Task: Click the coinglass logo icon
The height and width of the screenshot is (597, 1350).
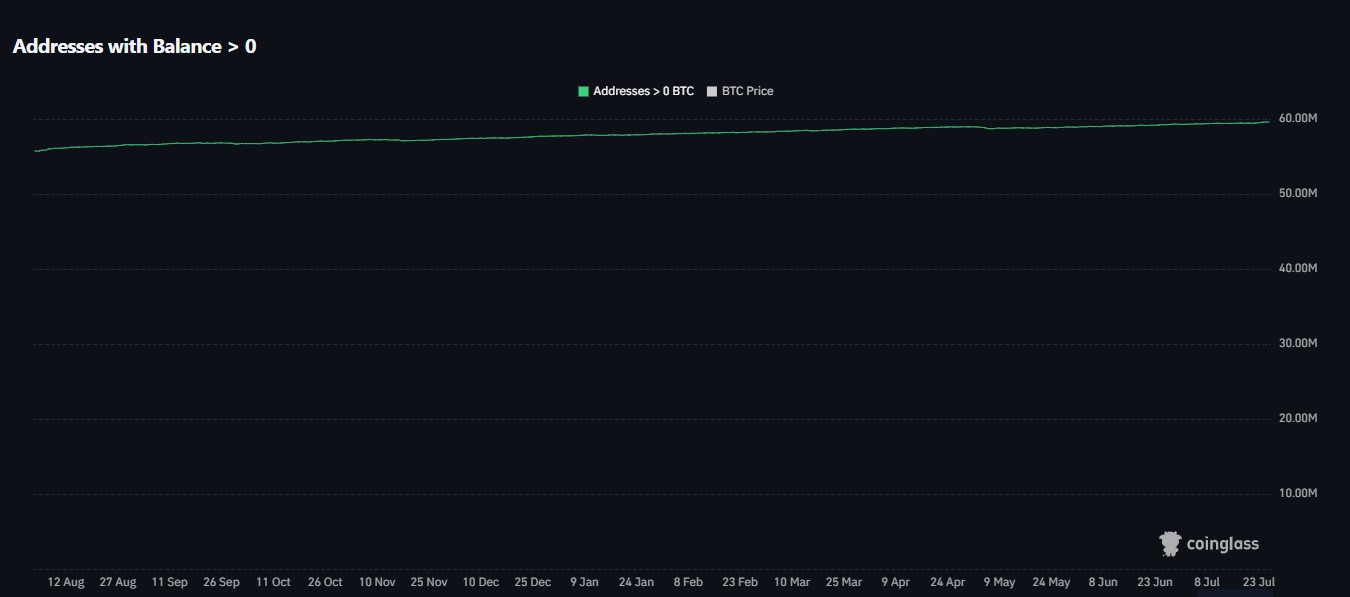Action: tap(1170, 544)
